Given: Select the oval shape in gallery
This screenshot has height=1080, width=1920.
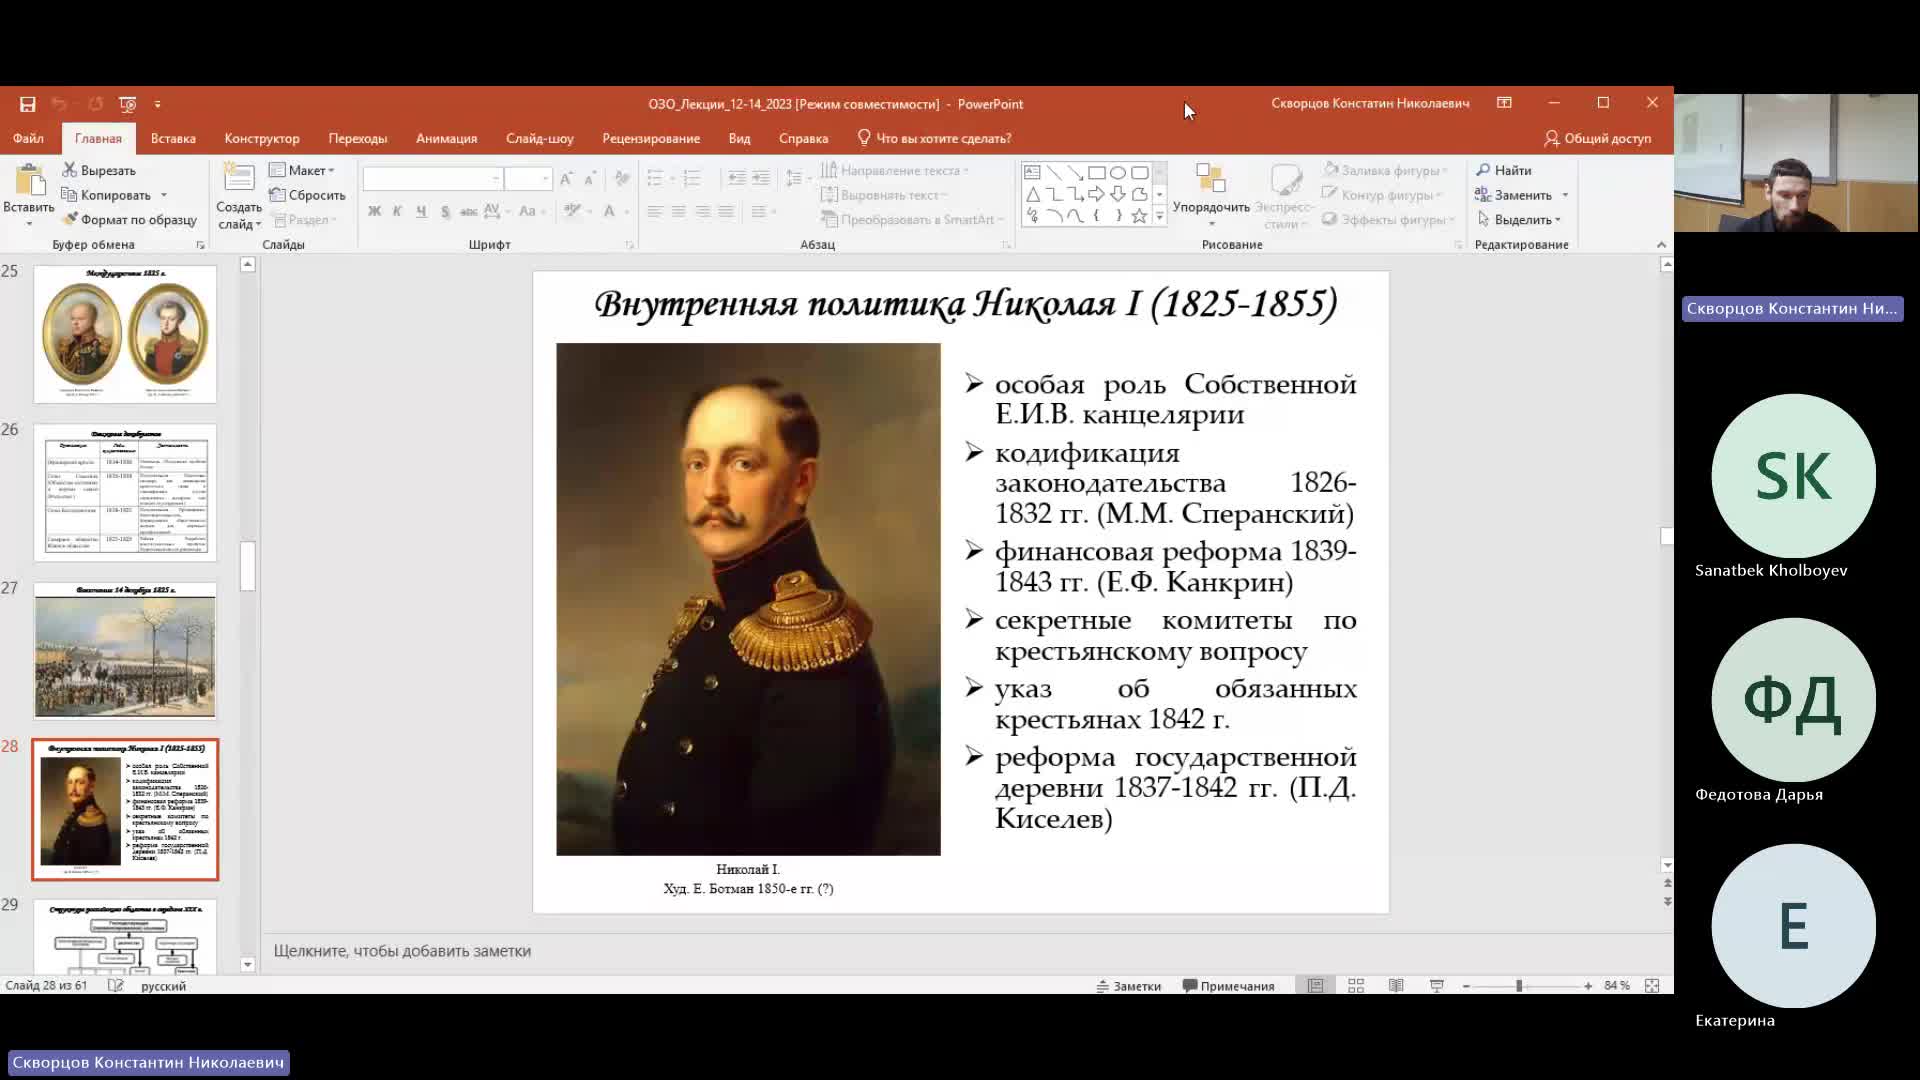Looking at the screenshot, I should [x=1118, y=172].
